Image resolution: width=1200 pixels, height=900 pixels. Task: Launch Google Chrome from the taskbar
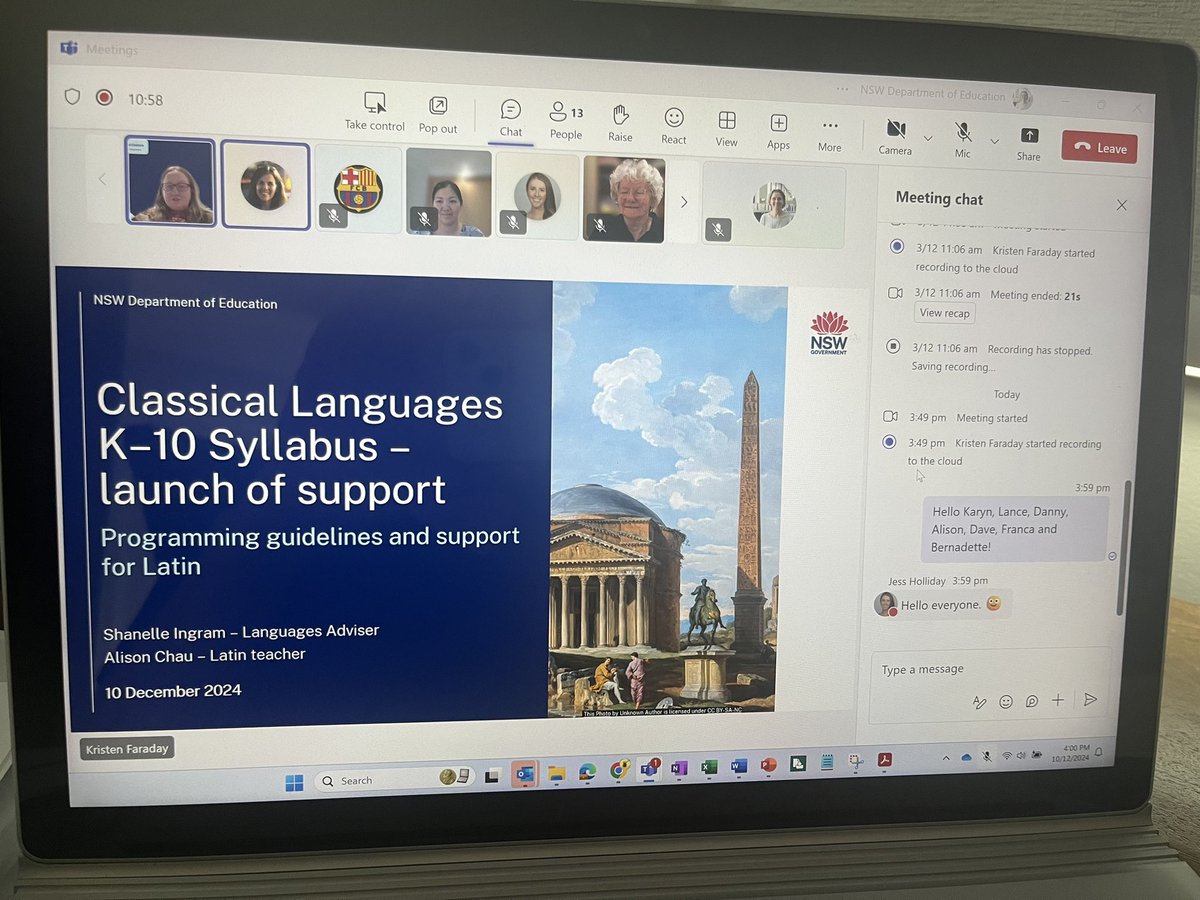click(x=618, y=770)
